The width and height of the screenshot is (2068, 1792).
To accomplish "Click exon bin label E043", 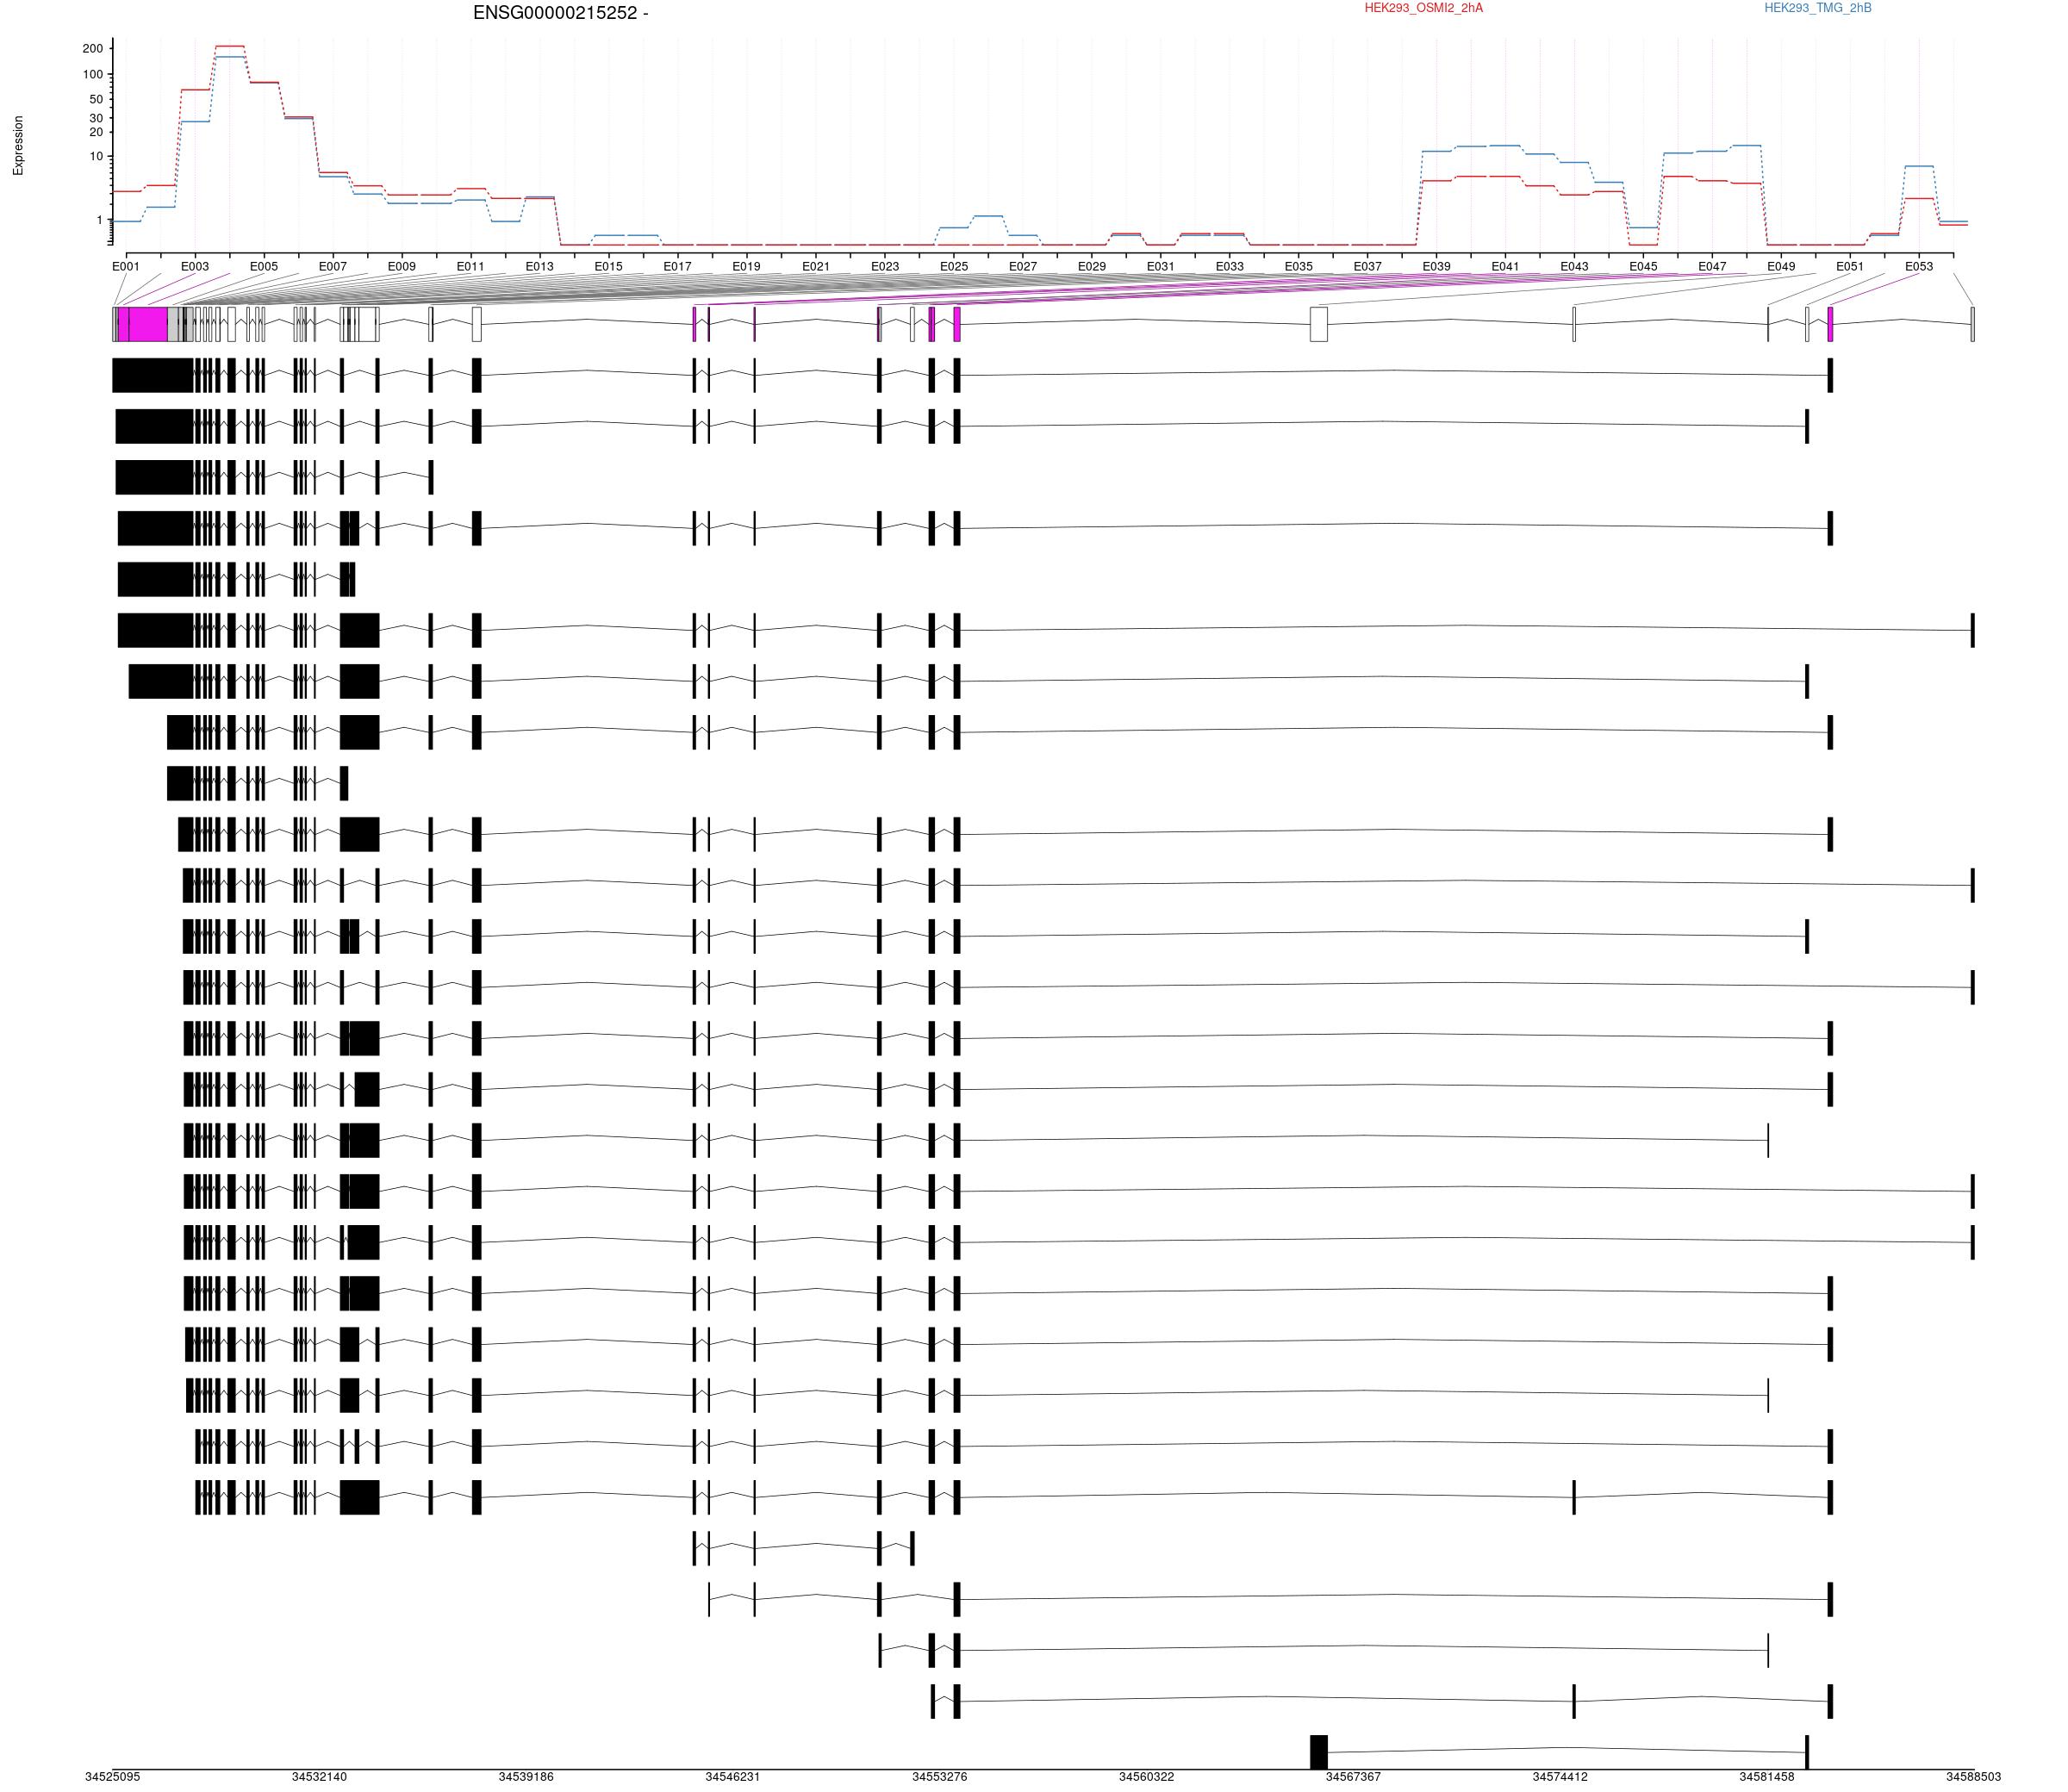I will pyautogui.click(x=1575, y=267).
